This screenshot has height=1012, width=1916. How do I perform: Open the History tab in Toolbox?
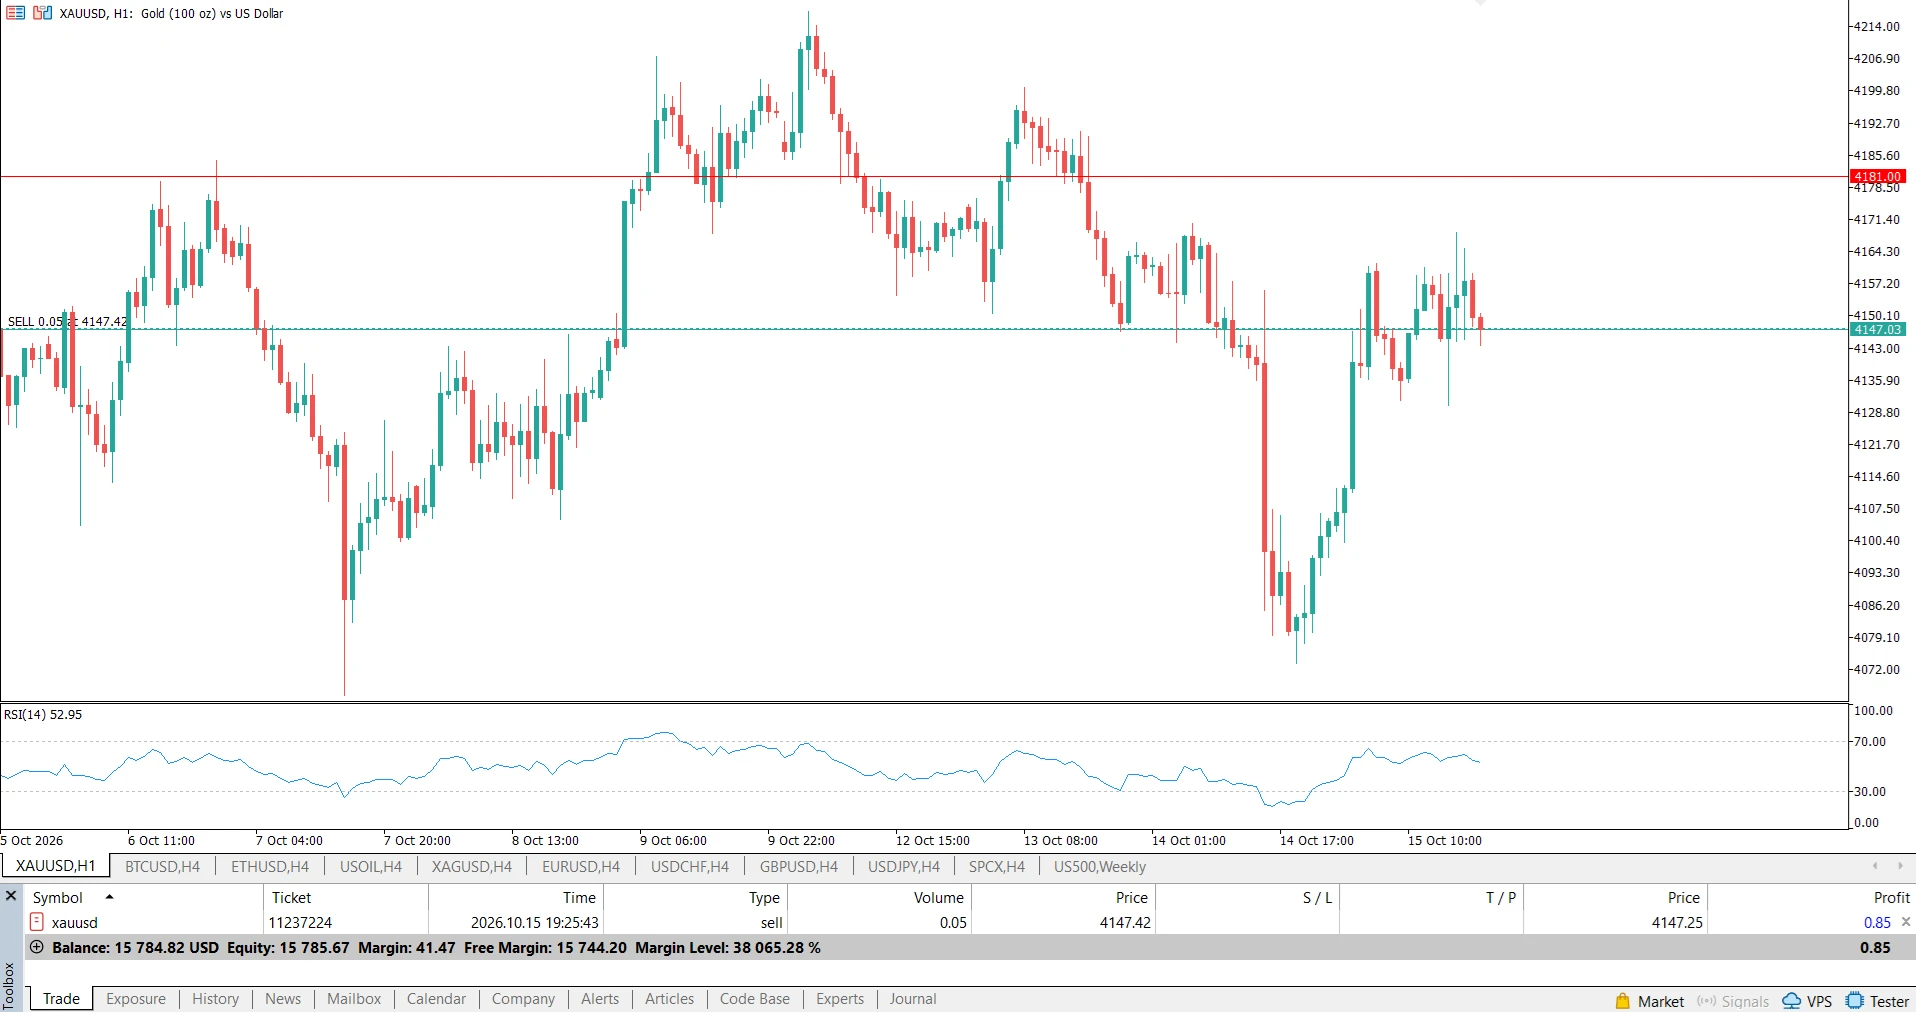215,998
